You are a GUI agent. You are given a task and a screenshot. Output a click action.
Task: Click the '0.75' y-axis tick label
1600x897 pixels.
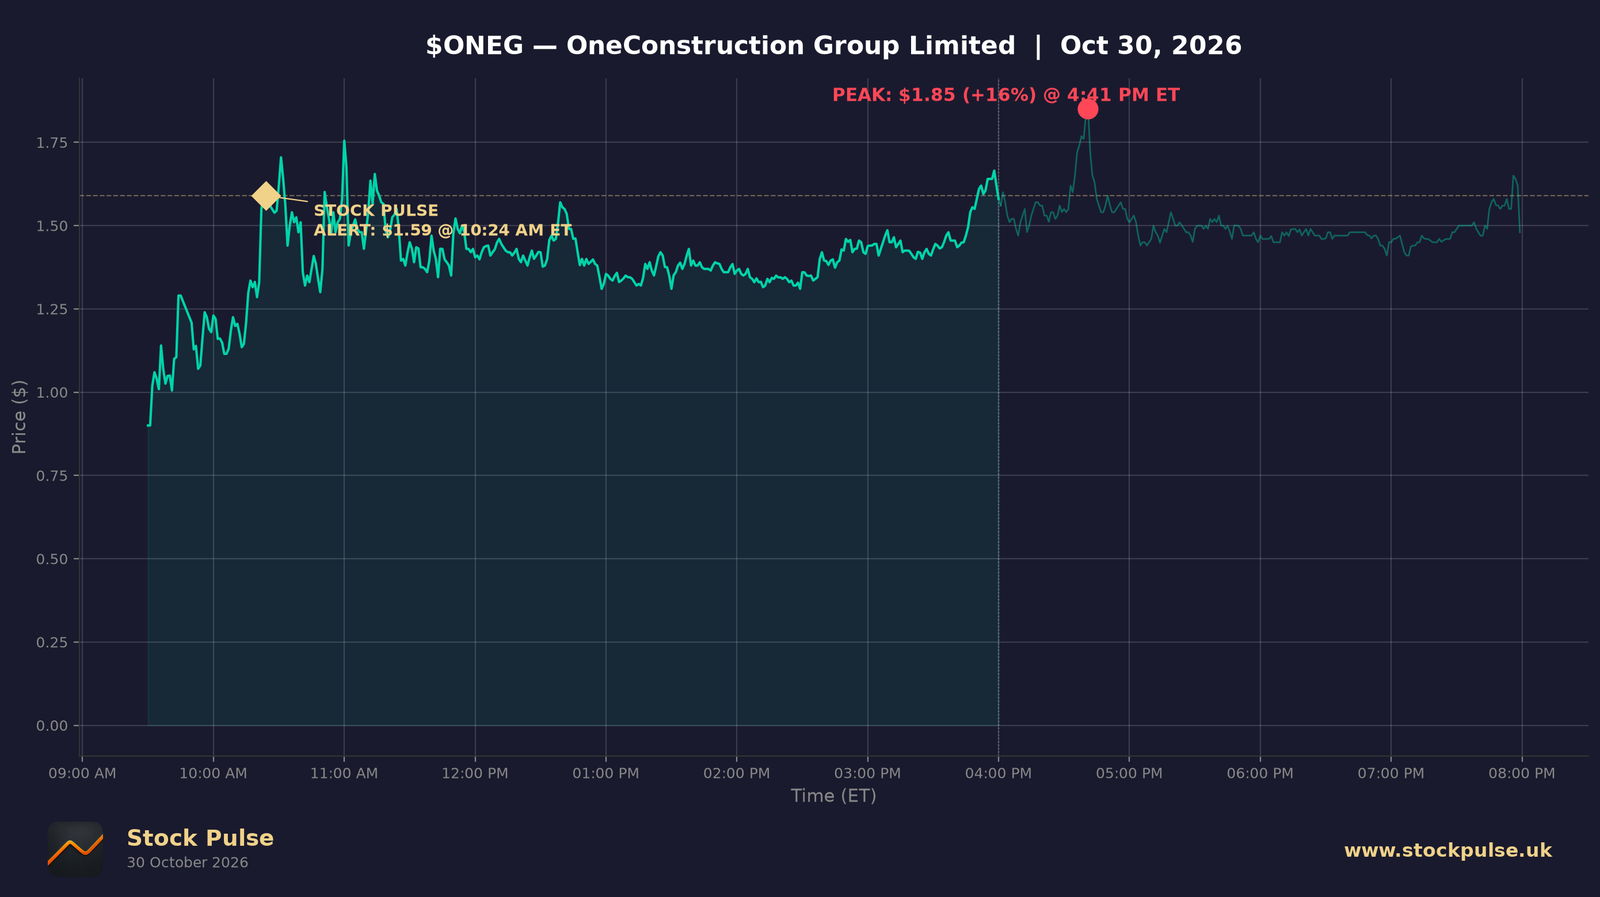click(x=52, y=476)
